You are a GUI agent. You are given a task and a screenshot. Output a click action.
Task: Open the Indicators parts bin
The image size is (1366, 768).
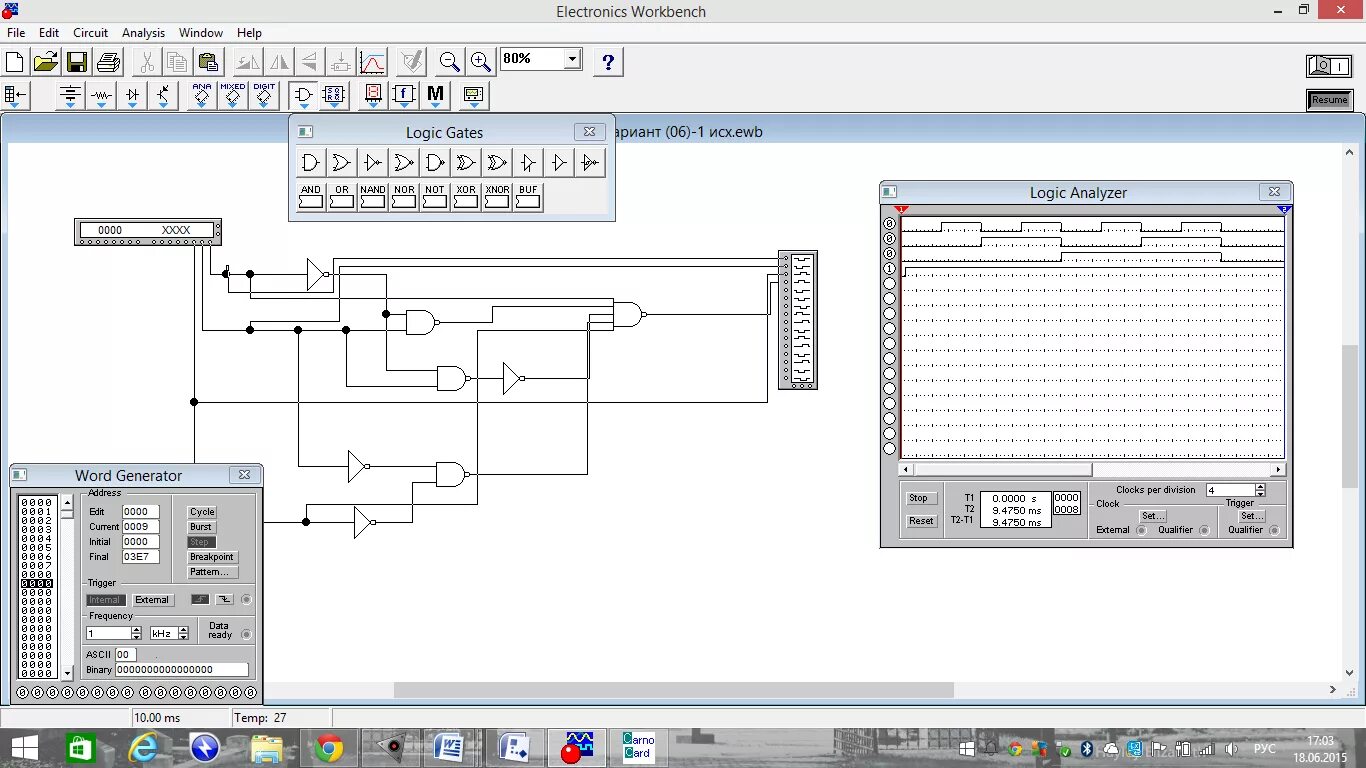coord(373,96)
